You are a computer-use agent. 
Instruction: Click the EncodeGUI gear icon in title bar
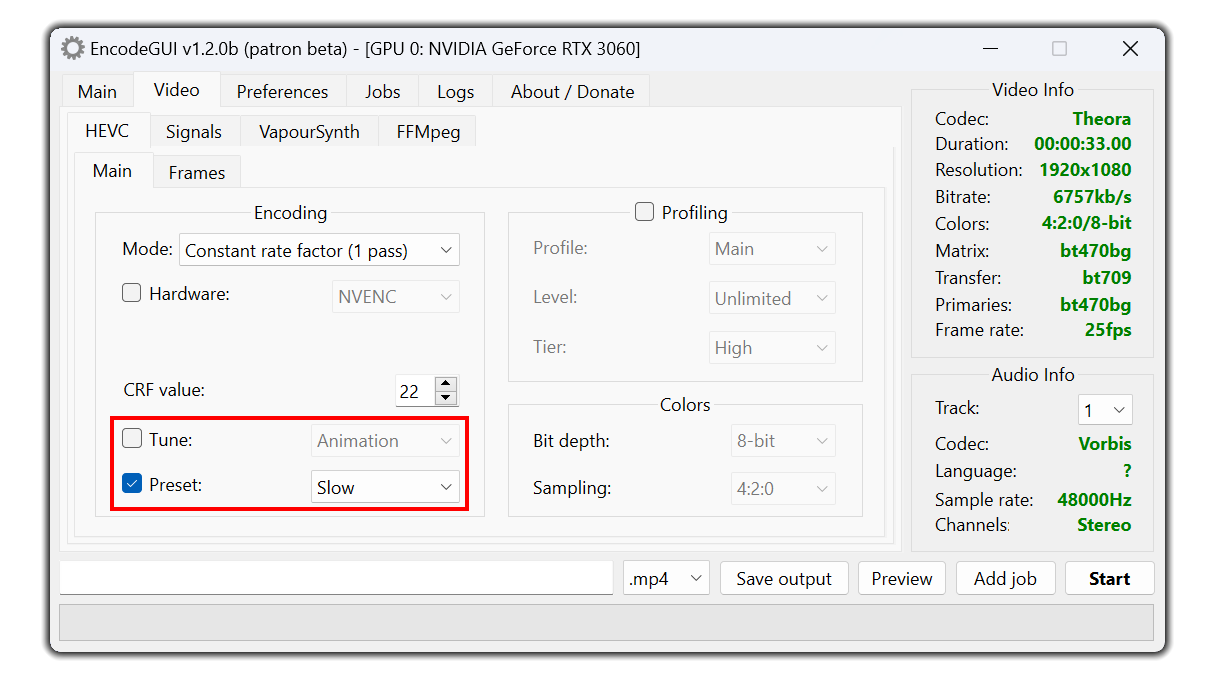click(72, 48)
